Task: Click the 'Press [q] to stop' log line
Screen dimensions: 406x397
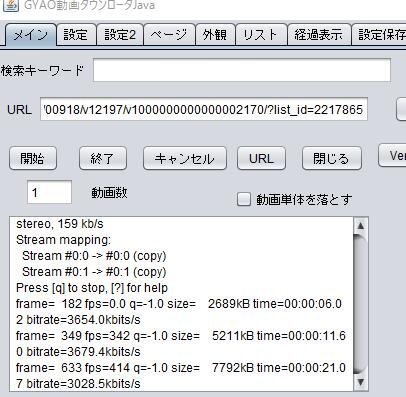Action: [92, 288]
